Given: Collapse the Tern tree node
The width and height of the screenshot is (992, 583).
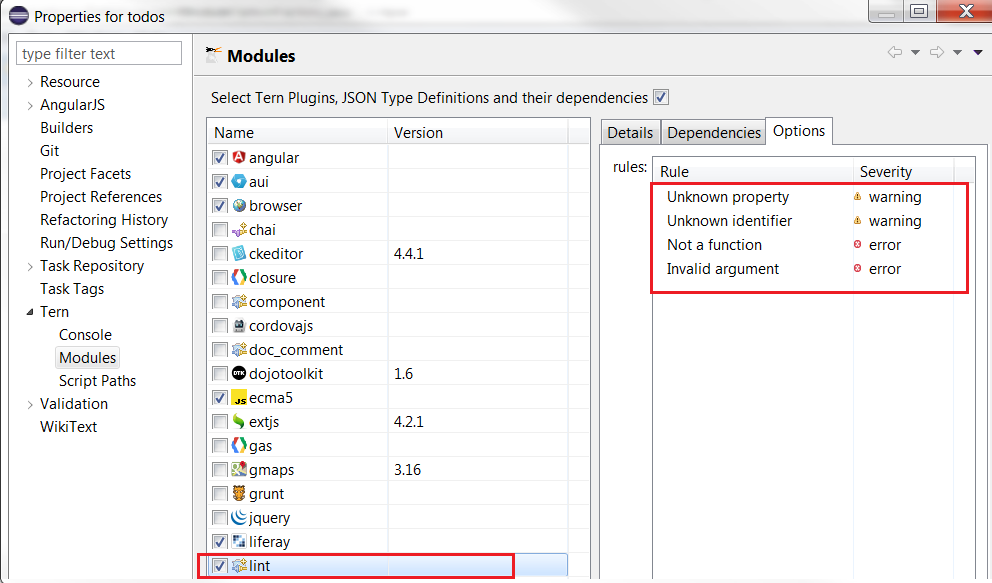Looking at the screenshot, I should 30,312.
